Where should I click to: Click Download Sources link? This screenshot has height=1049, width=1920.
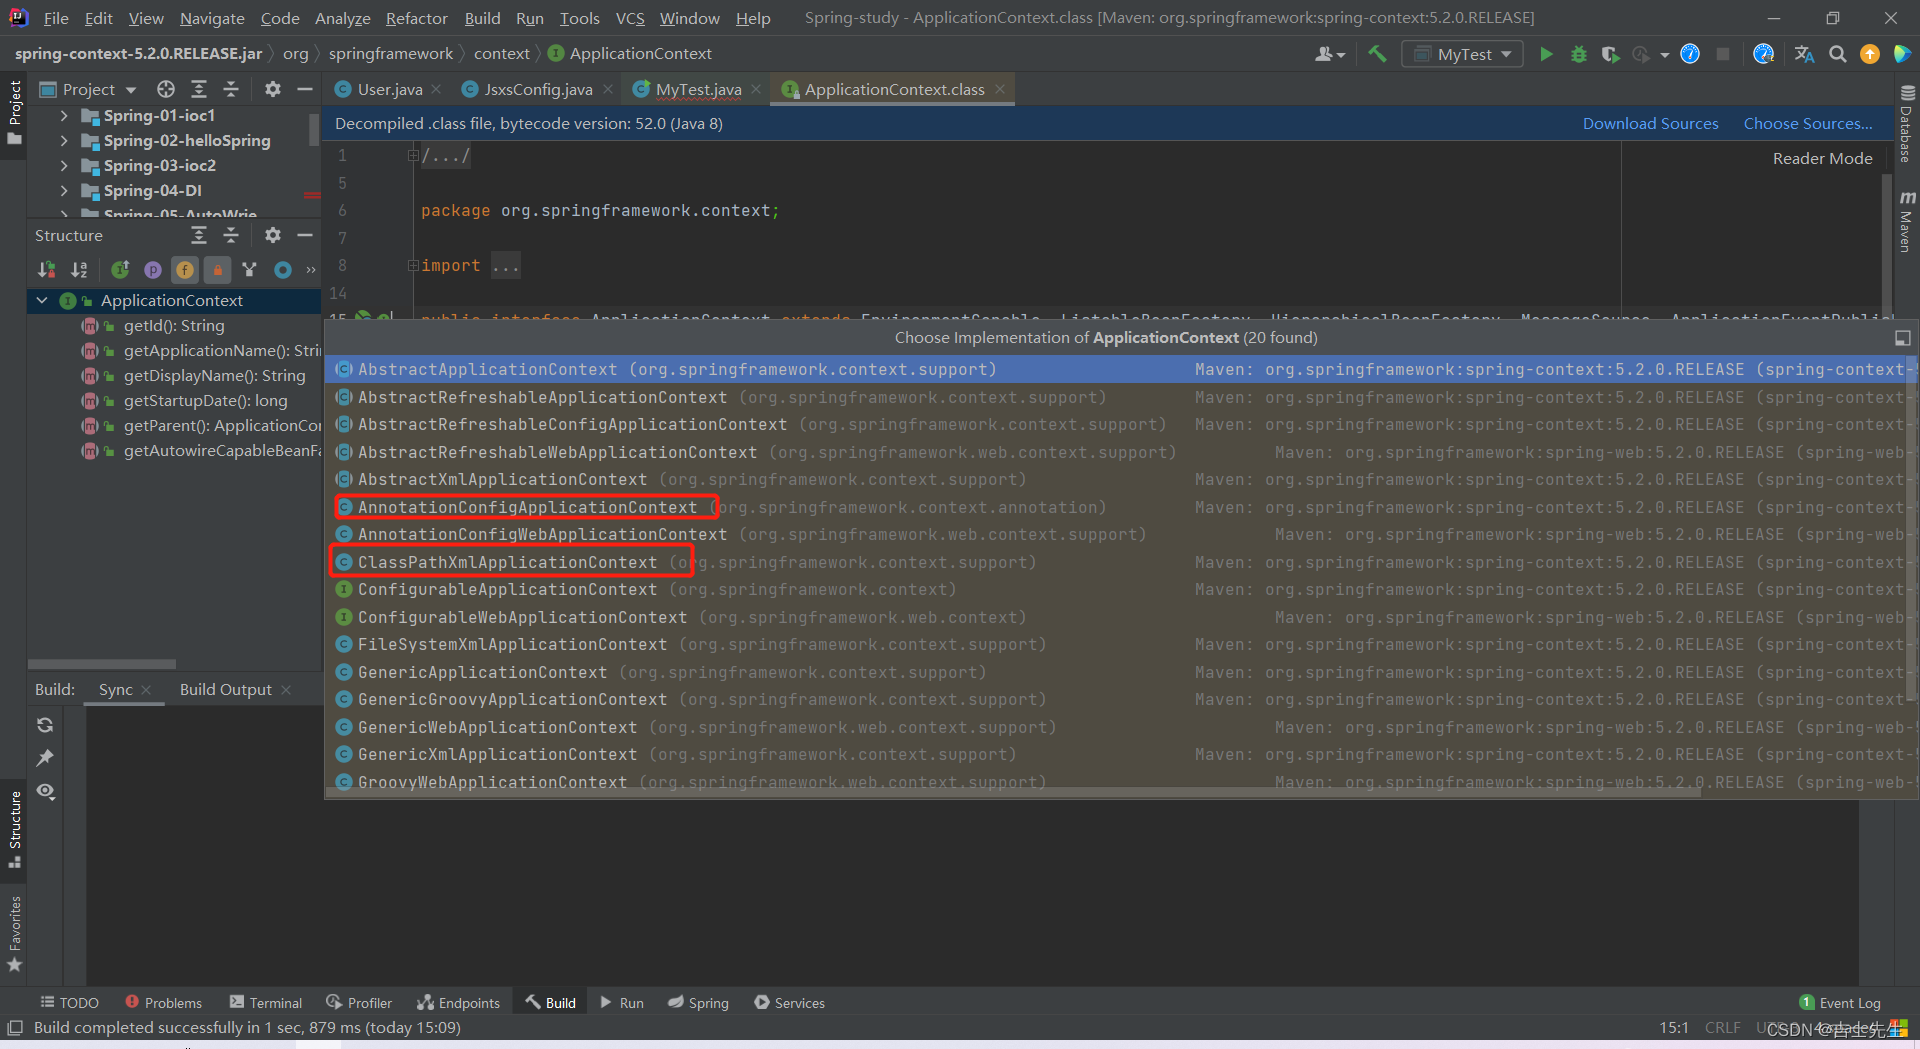(1650, 123)
